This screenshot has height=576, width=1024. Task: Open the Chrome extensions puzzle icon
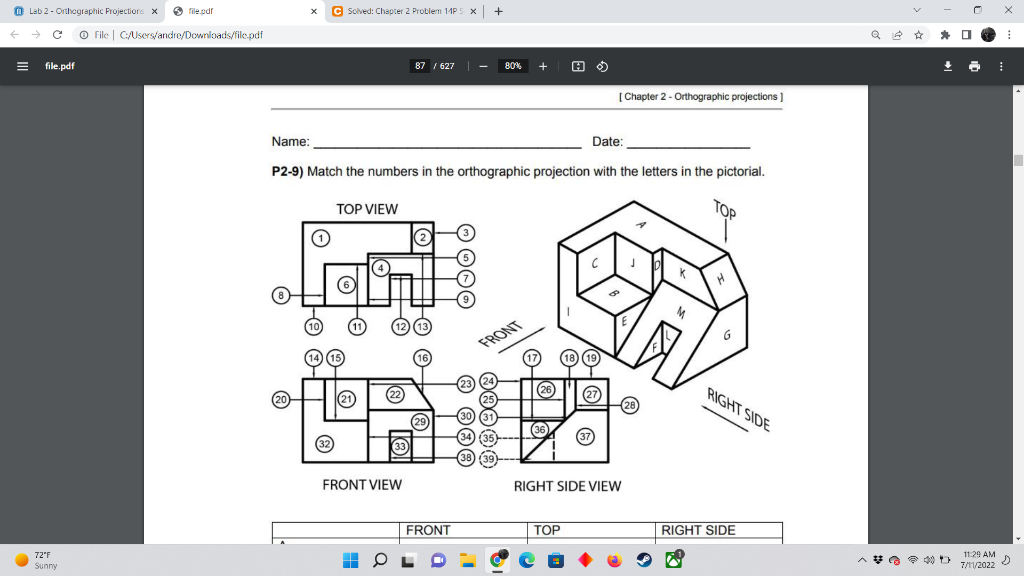(945, 35)
